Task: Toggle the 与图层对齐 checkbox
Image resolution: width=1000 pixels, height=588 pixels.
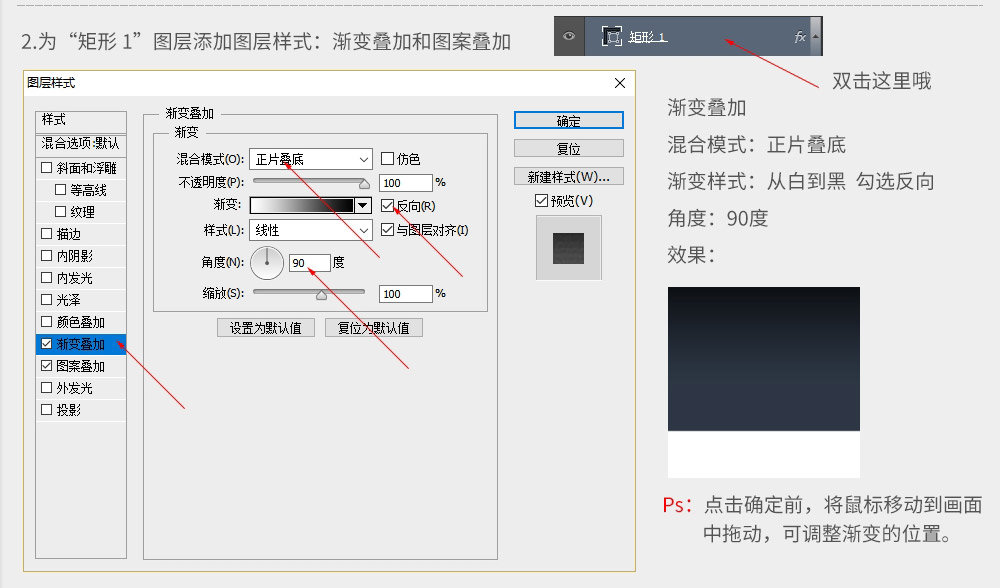Action: 387,230
